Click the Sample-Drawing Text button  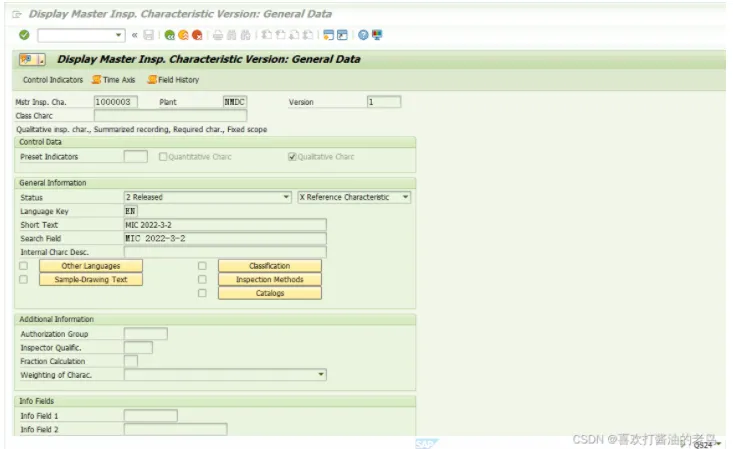coord(91,279)
